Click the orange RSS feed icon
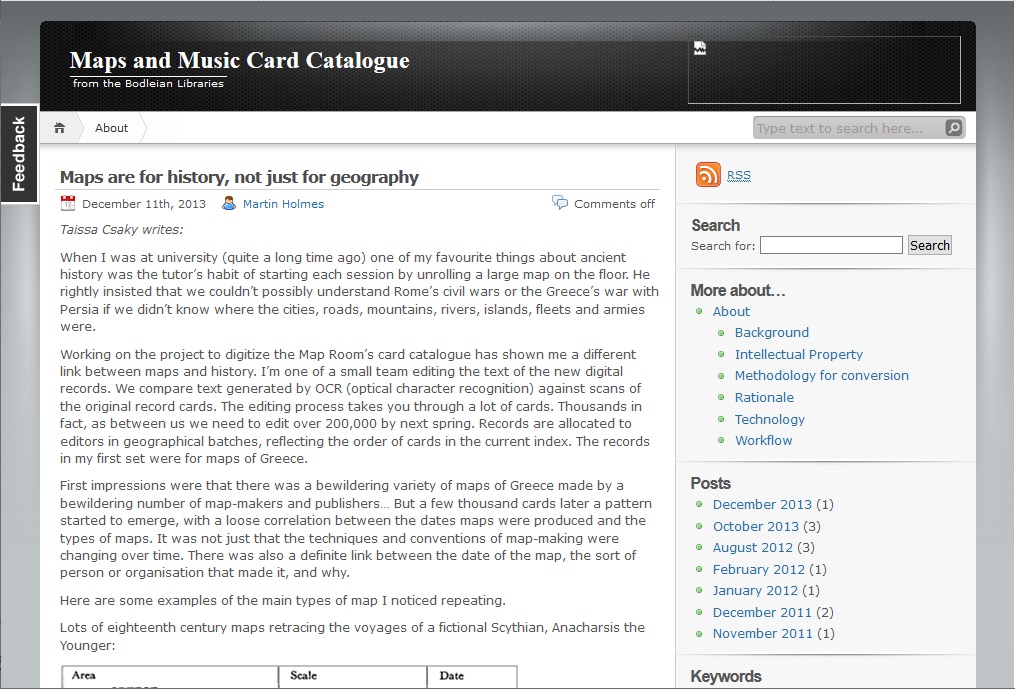Screen dimensions: 1015x689 708,175
